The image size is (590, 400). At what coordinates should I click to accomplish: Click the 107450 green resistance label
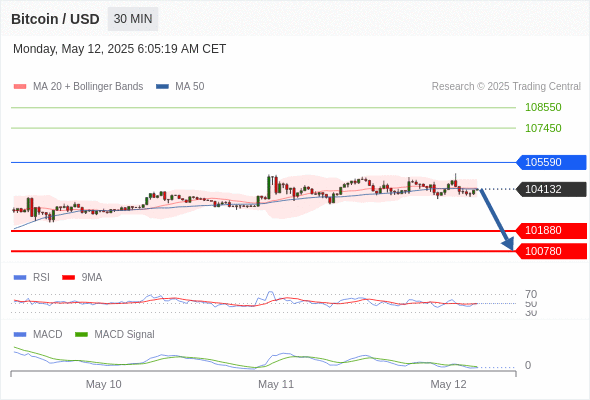[543, 128]
